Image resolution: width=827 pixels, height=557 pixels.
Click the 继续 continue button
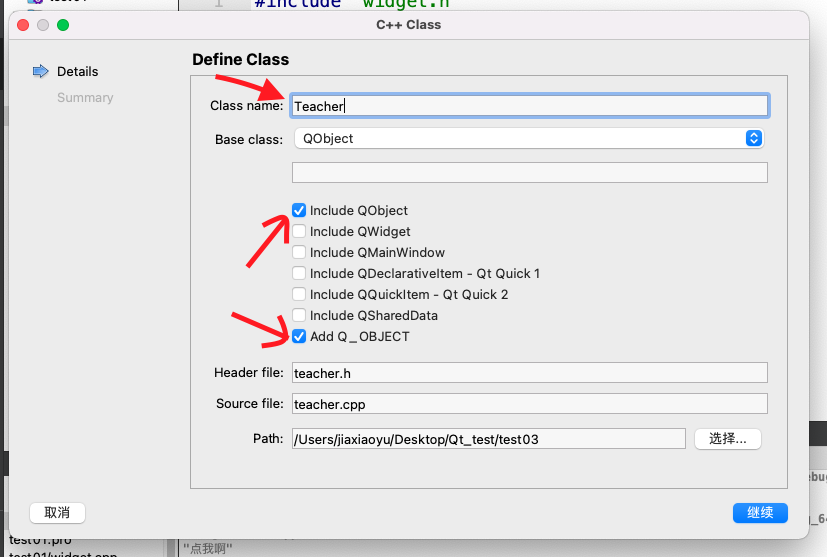(x=760, y=513)
